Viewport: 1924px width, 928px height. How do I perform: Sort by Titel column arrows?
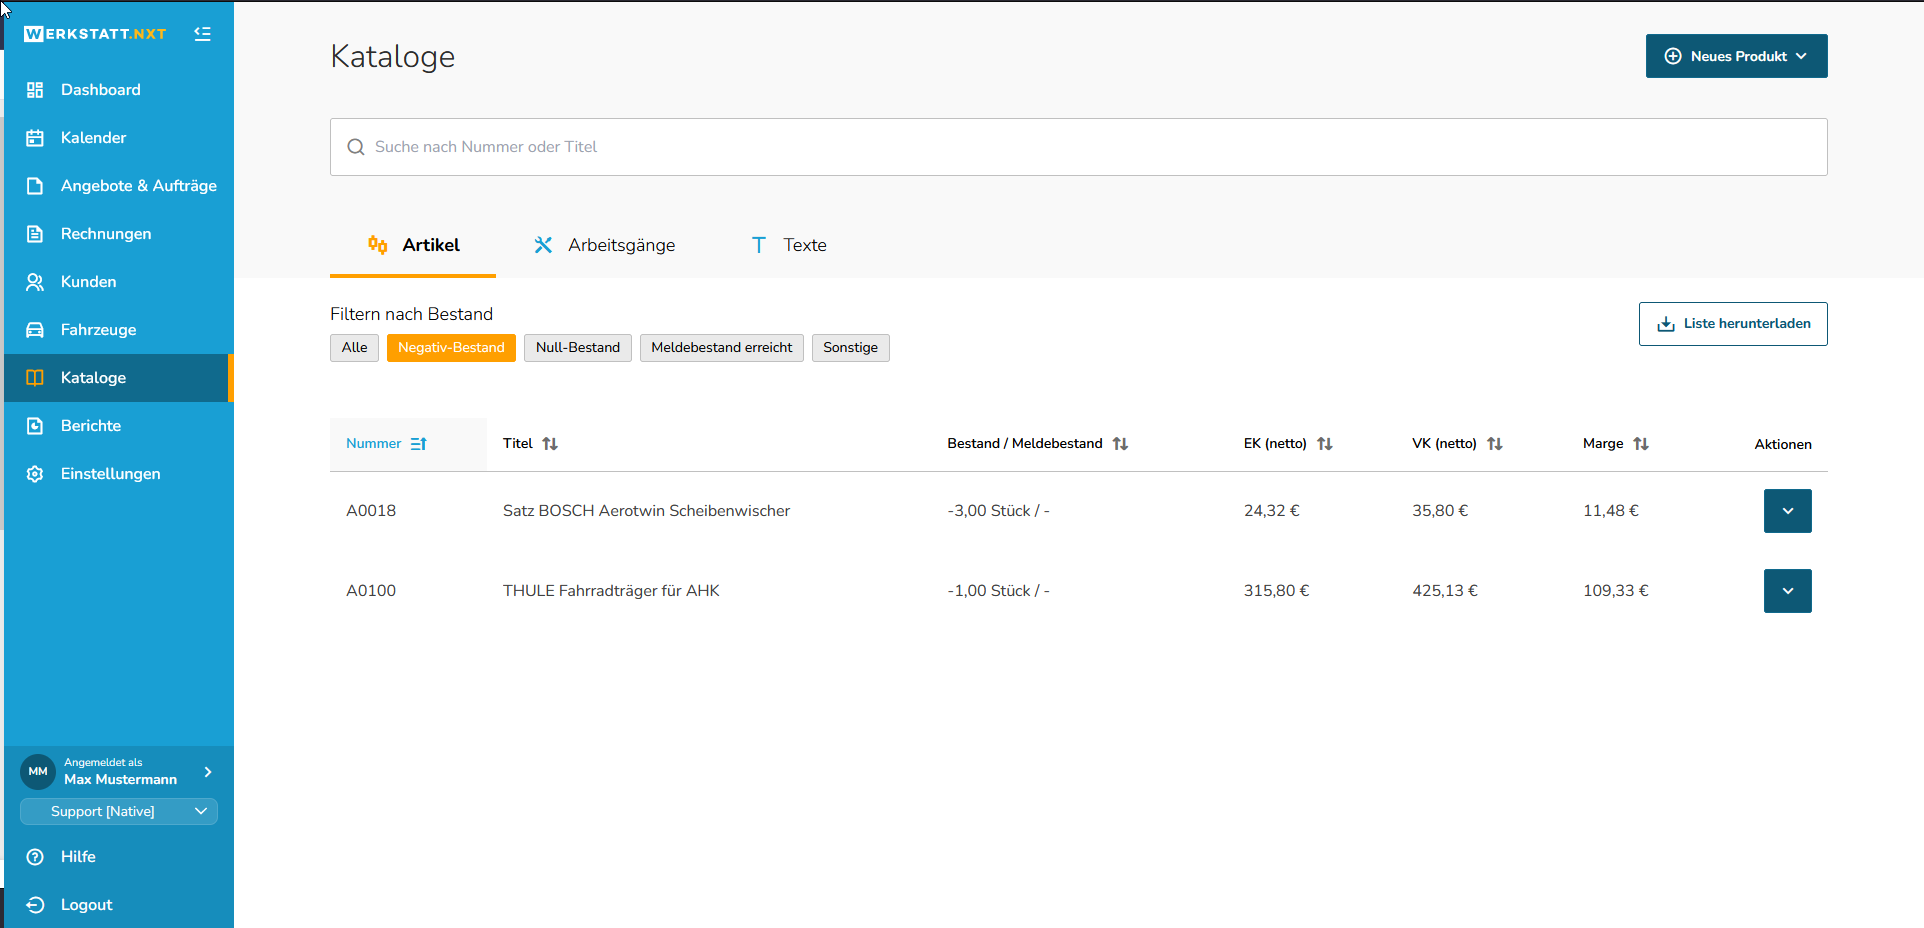pyautogui.click(x=550, y=444)
